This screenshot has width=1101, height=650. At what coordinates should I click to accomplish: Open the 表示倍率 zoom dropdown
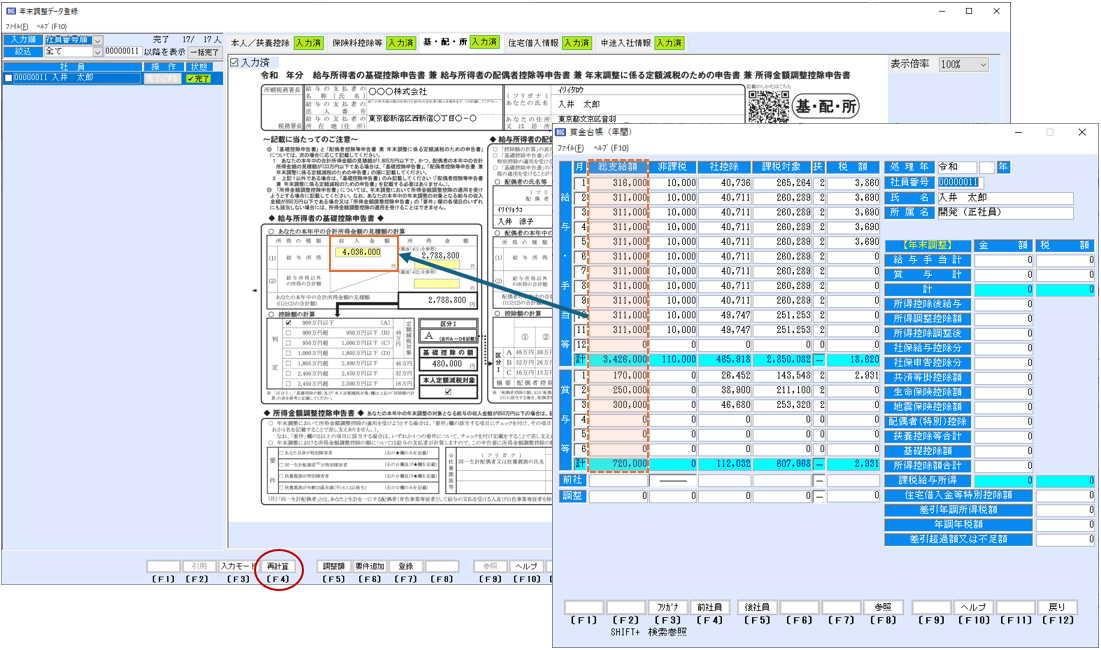coord(963,64)
